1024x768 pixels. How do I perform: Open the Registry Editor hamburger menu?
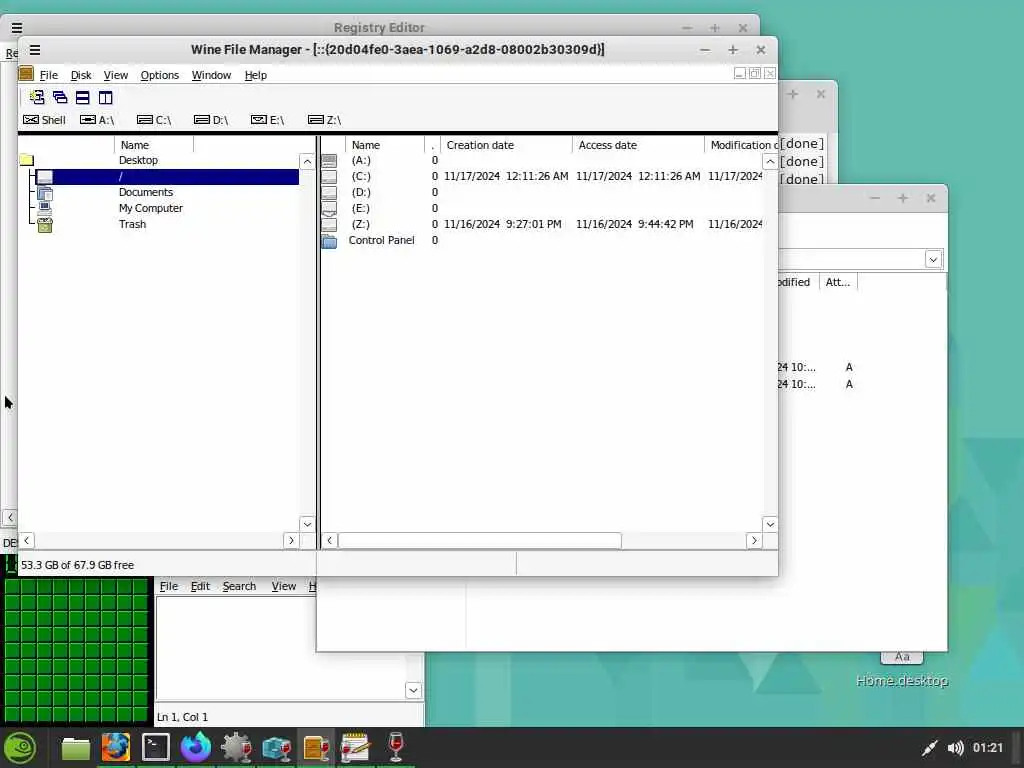17,28
